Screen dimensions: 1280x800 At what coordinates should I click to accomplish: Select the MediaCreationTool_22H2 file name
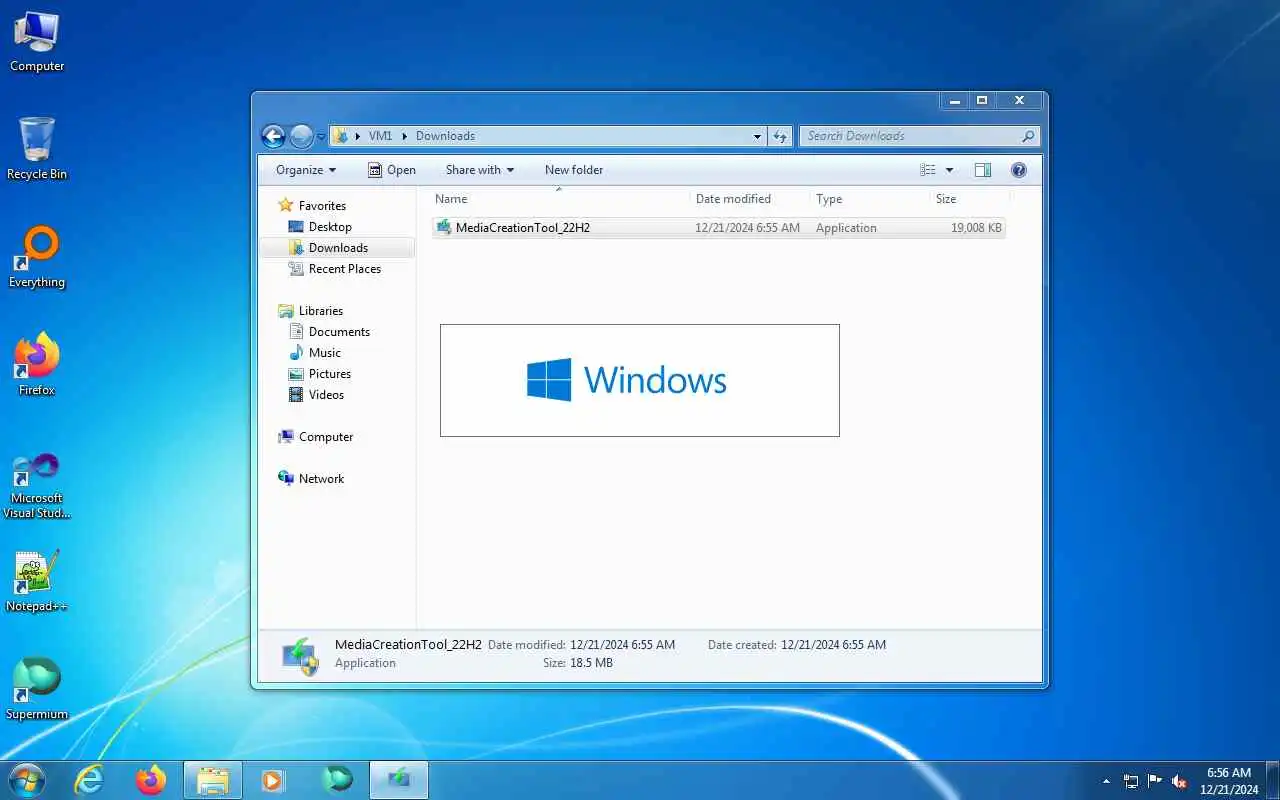click(x=523, y=228)
